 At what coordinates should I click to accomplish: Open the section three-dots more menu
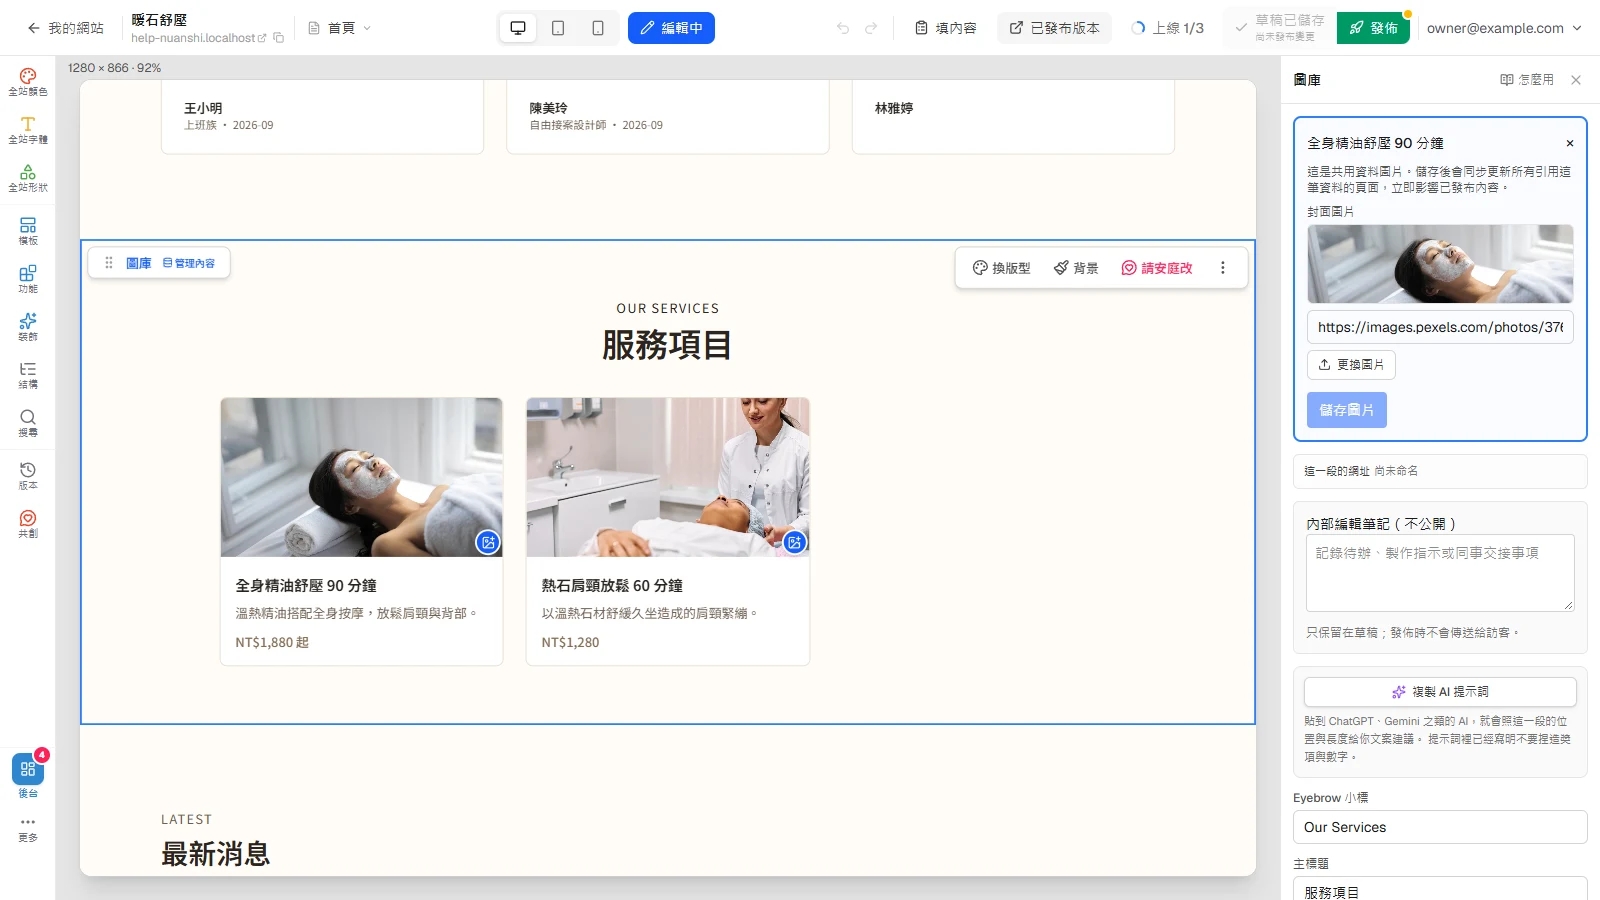tap(1222, 268)
